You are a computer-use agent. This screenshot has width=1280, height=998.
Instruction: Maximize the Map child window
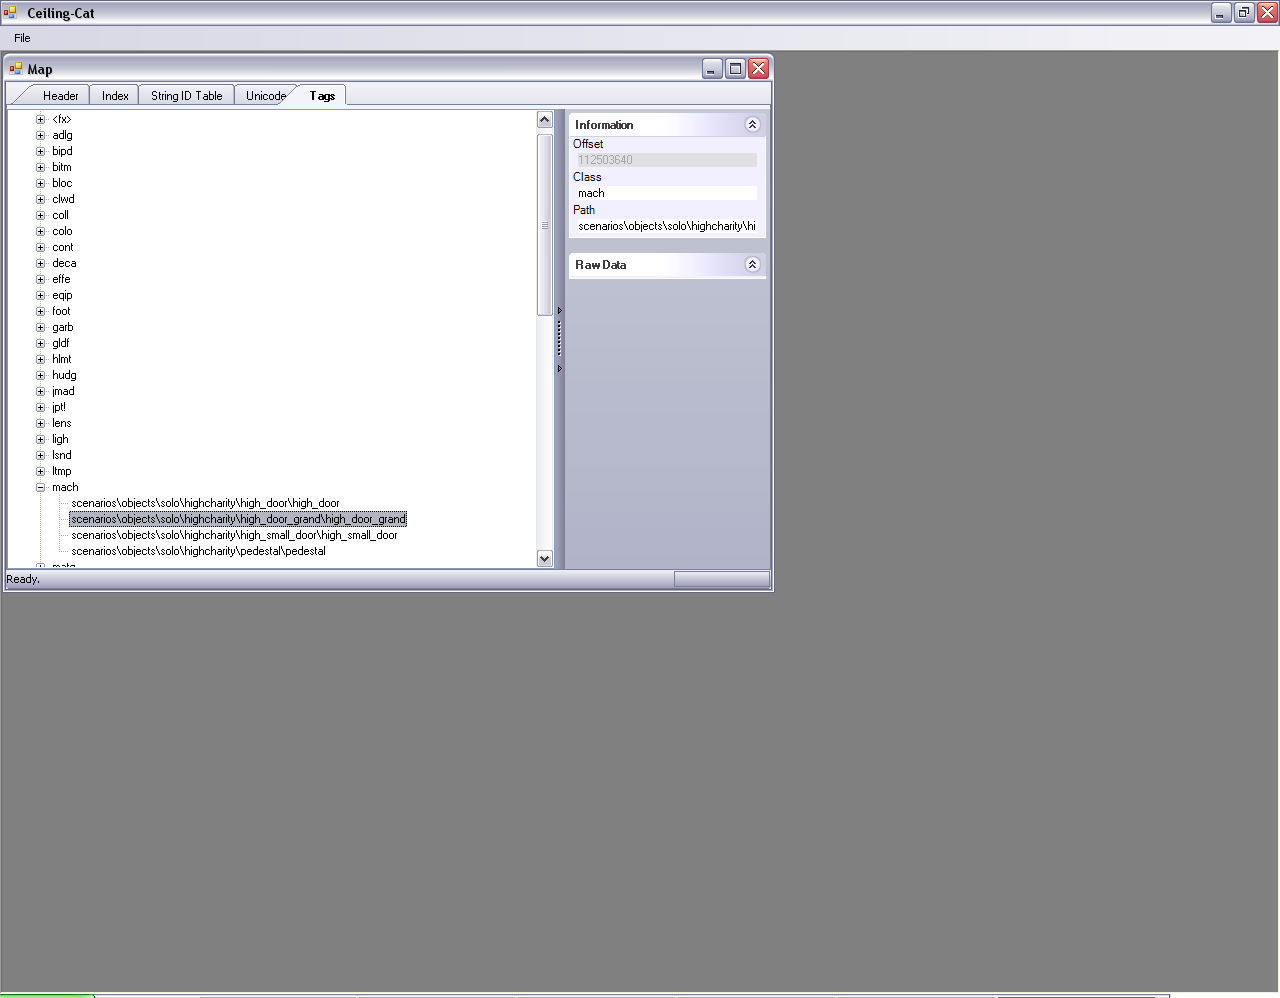[x=735, y=69]
